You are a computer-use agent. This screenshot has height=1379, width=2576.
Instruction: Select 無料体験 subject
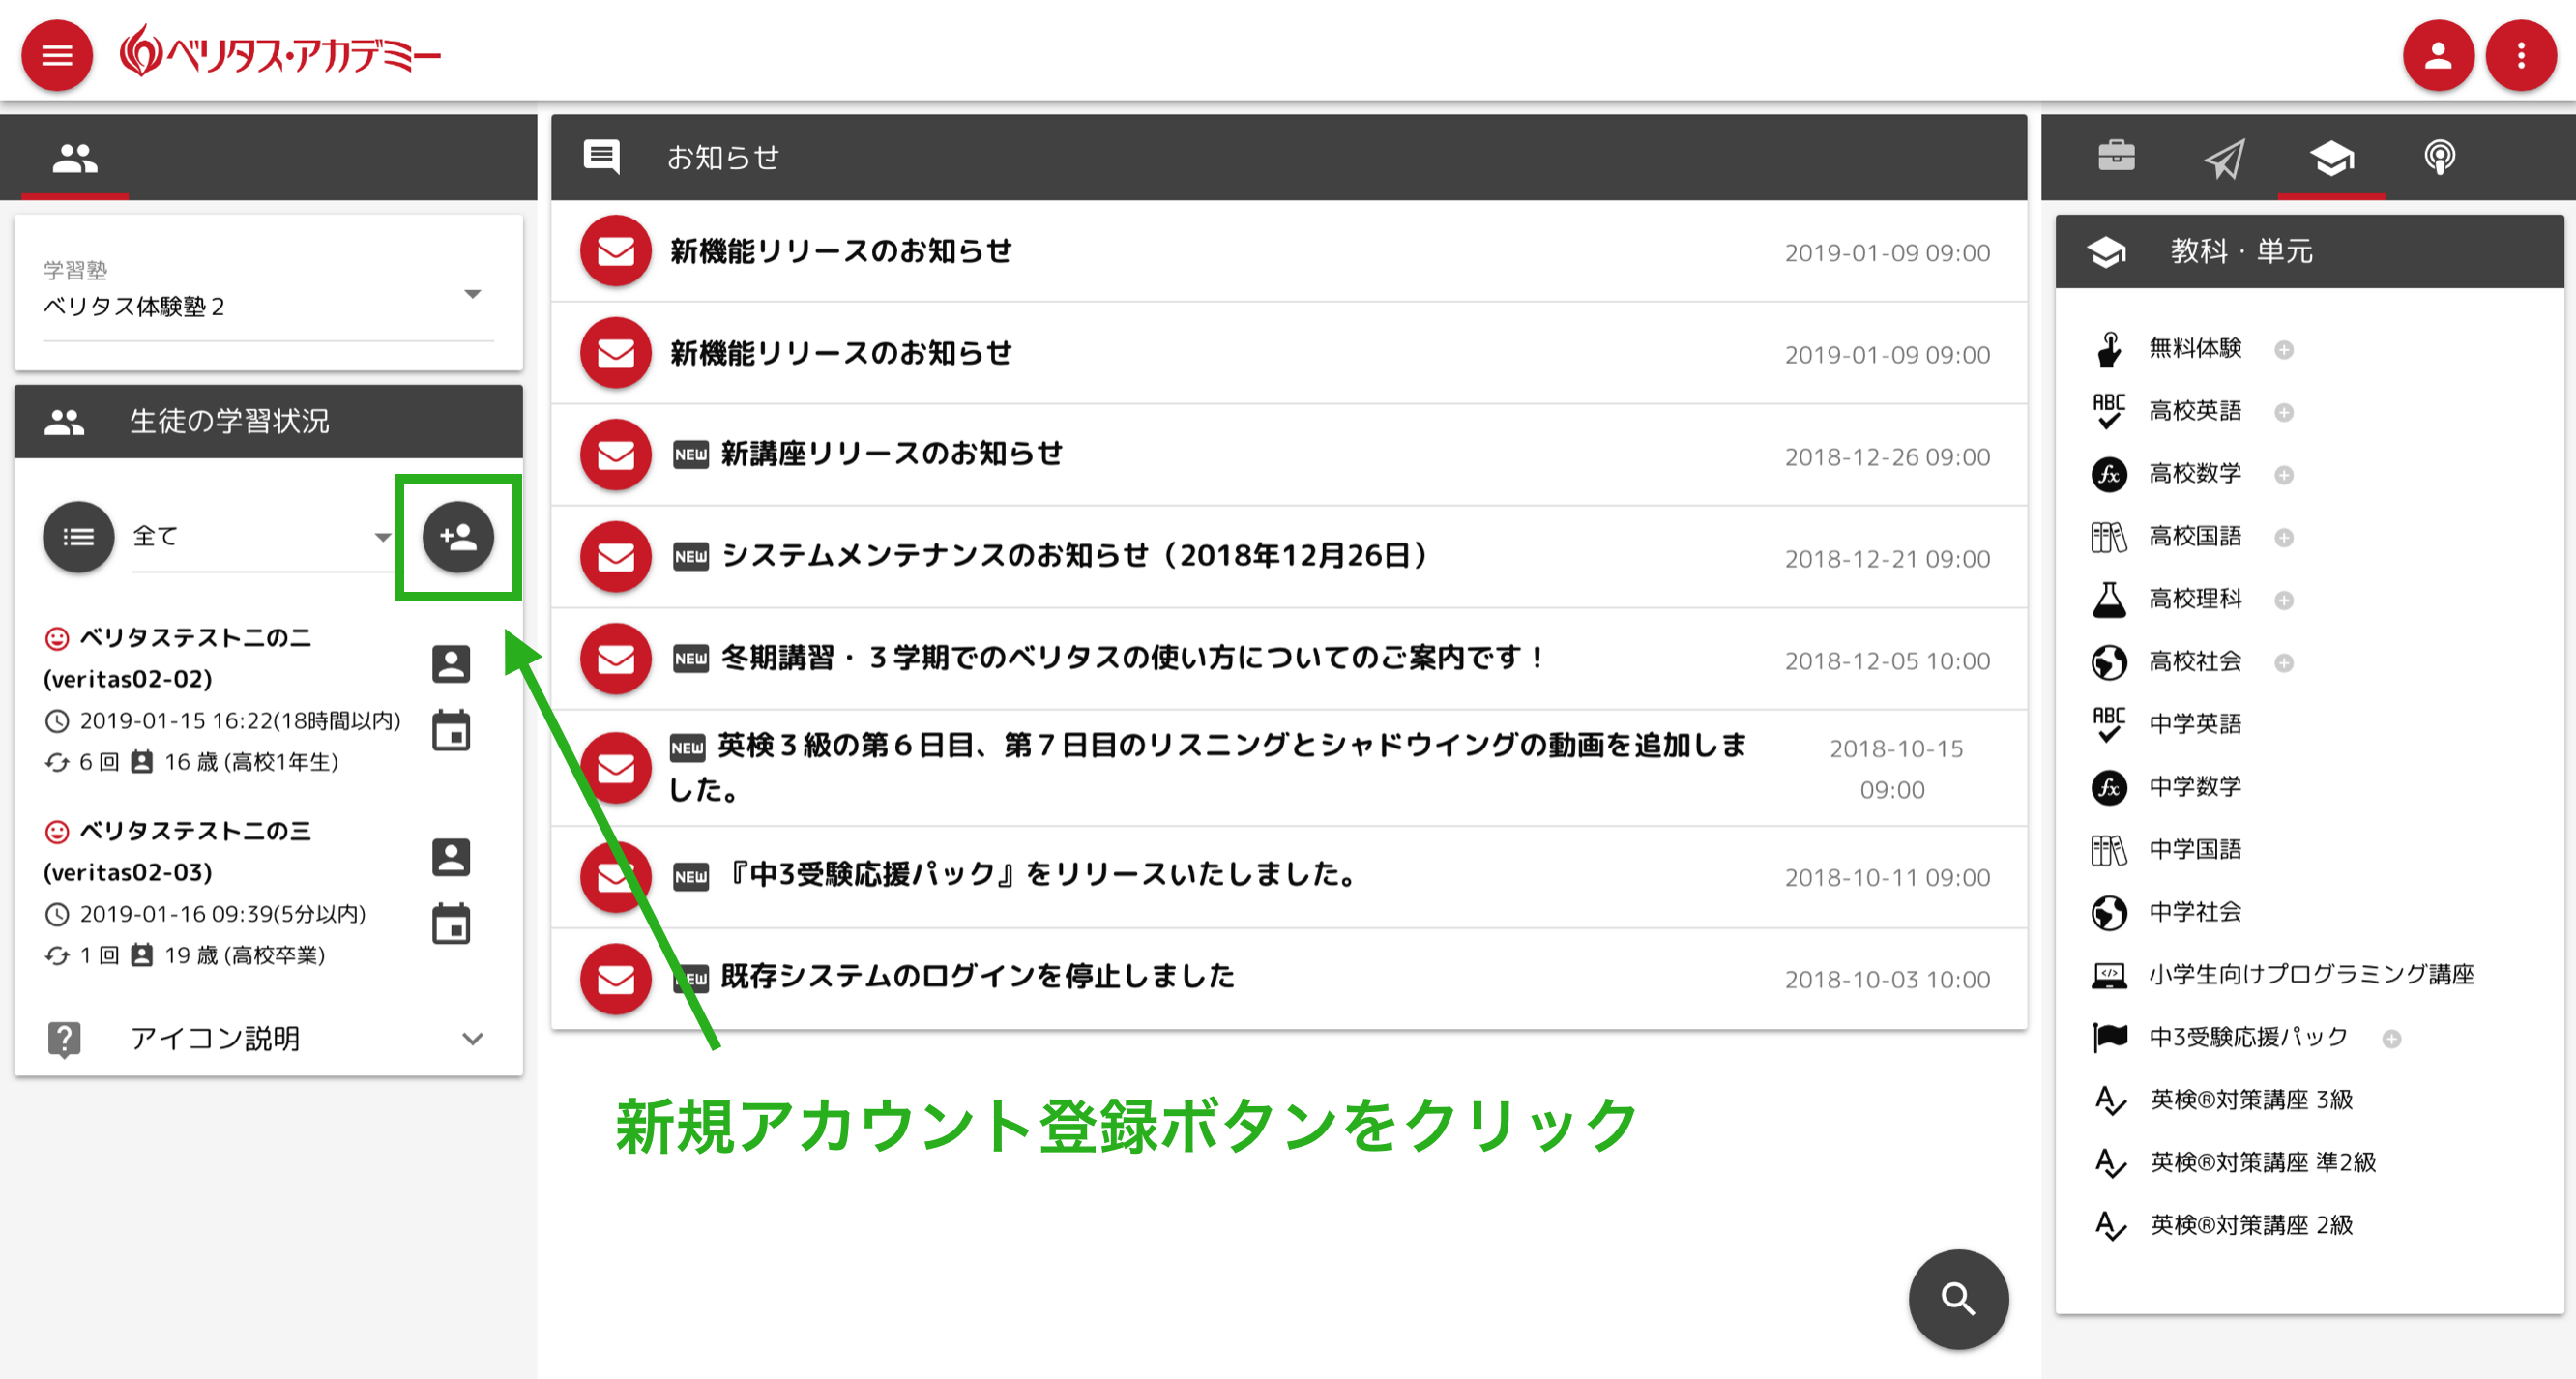pos(2195,348)
